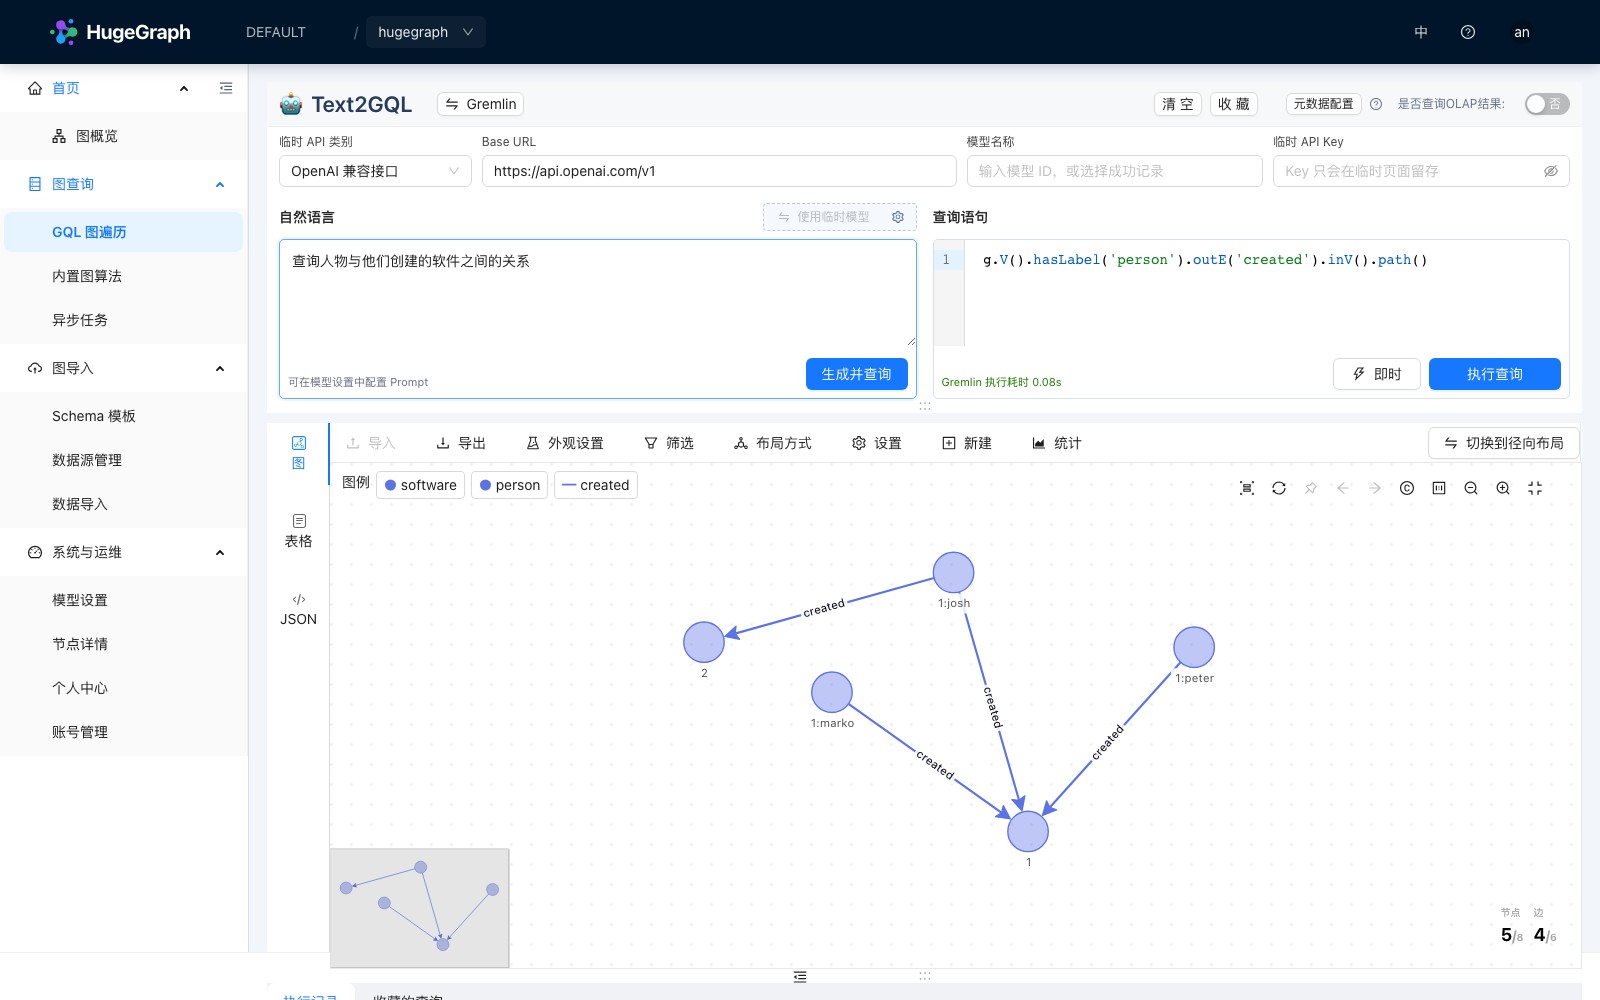Open 模型设置 in sidebar
Screen dimensions: 1600x1000
click(x=80, y=600)
